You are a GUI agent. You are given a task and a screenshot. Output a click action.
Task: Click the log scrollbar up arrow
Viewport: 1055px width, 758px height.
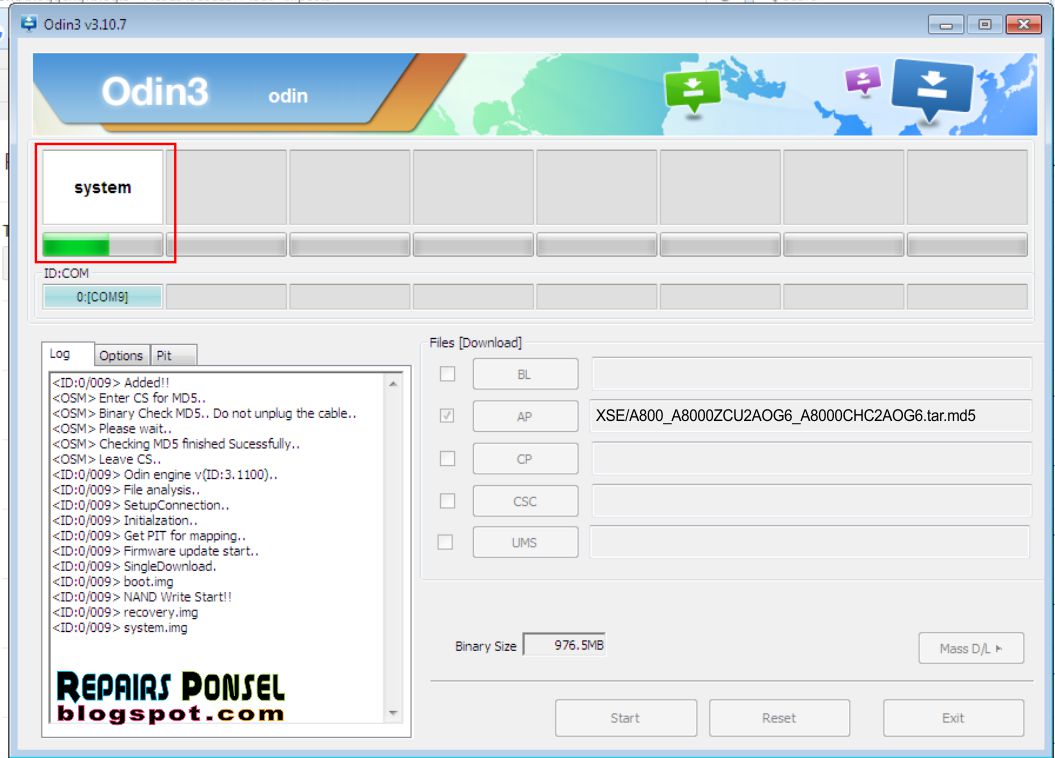tap(393, 383)
